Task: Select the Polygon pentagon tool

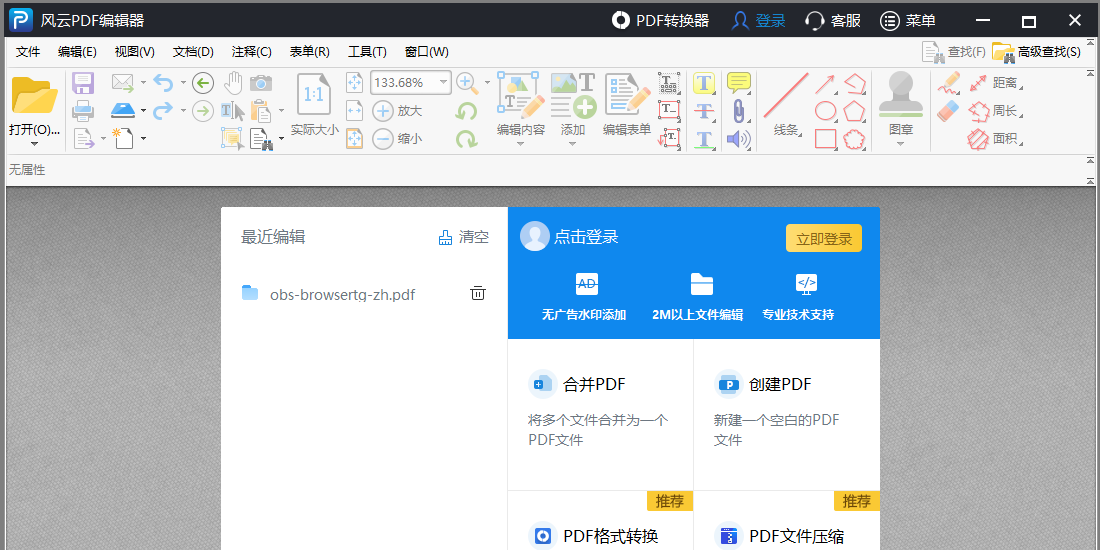Action: click(854, 111)
